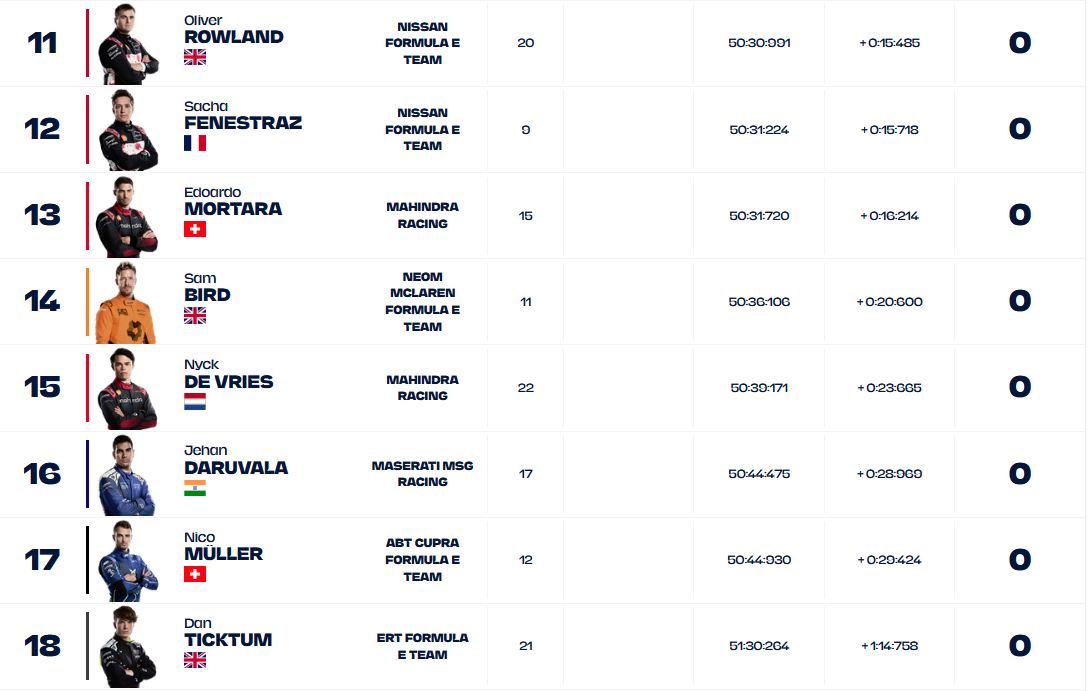This screenshot has width=1088, height=691.
Task: Click the UK flag under Oliver Rowland
Action: coord(195,57)
